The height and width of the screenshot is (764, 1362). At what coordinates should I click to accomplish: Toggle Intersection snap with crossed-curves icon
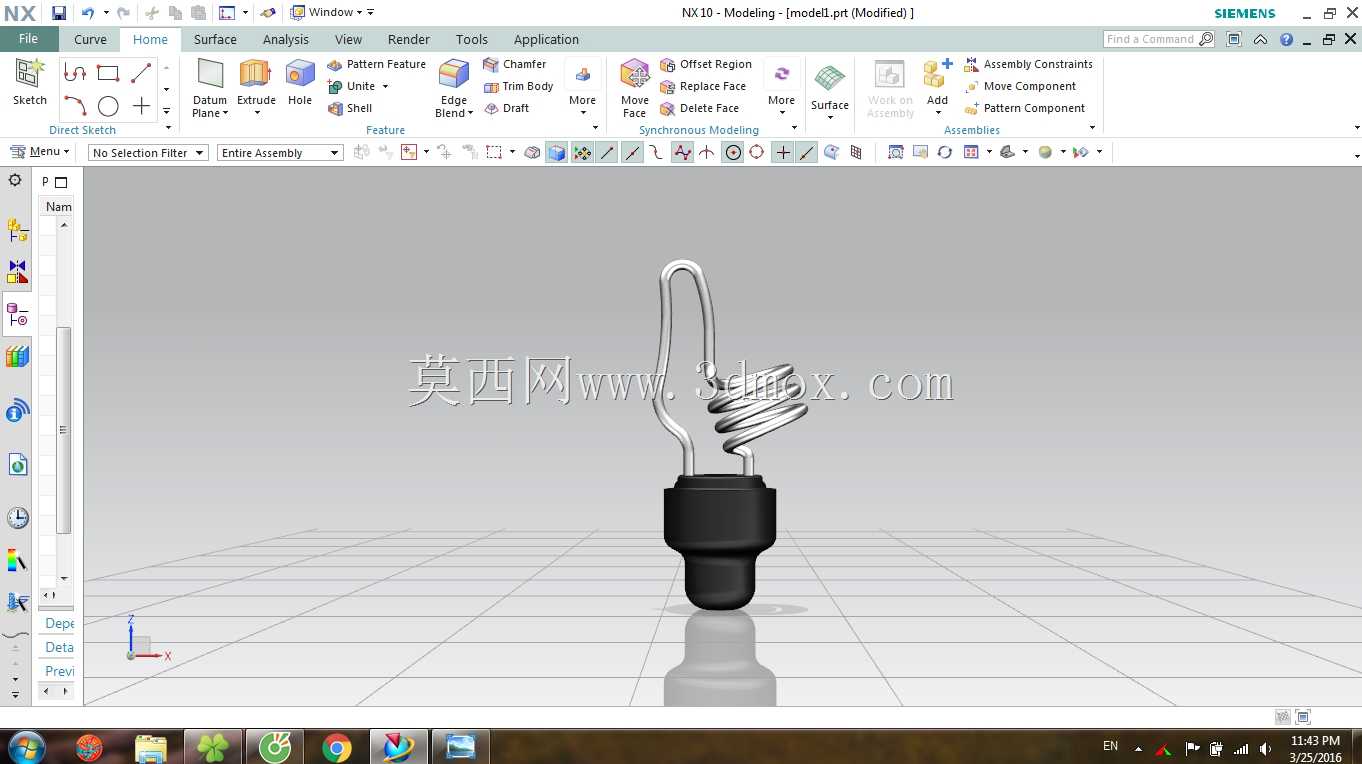pyautogui.click(x=707, y=153)
